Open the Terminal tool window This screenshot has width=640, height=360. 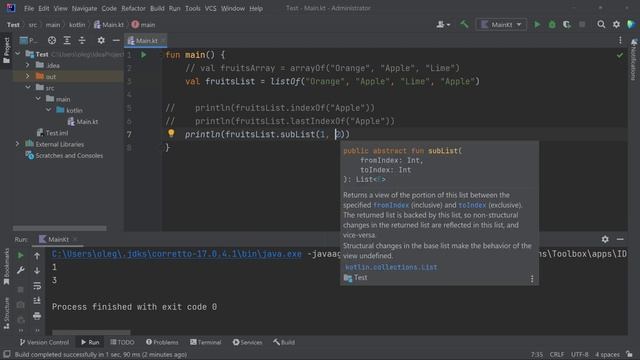(x=205, y=342)
